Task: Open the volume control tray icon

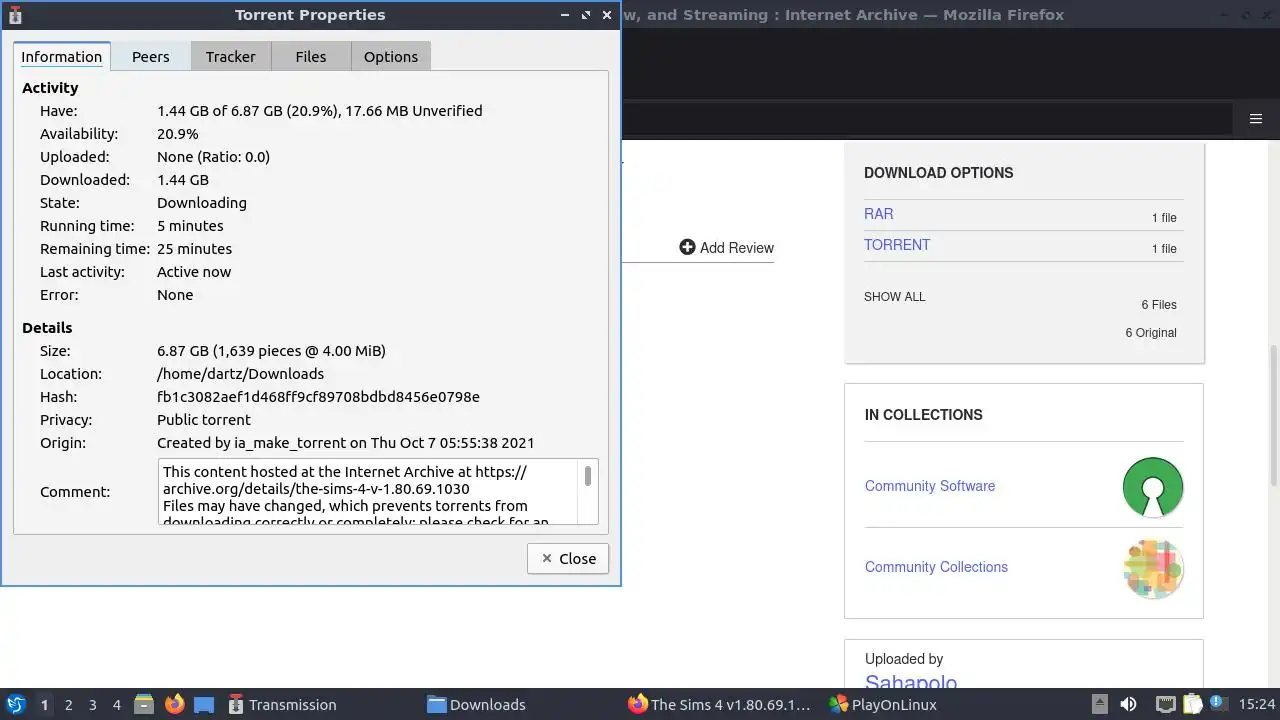Action: (x=1128, y=704)
